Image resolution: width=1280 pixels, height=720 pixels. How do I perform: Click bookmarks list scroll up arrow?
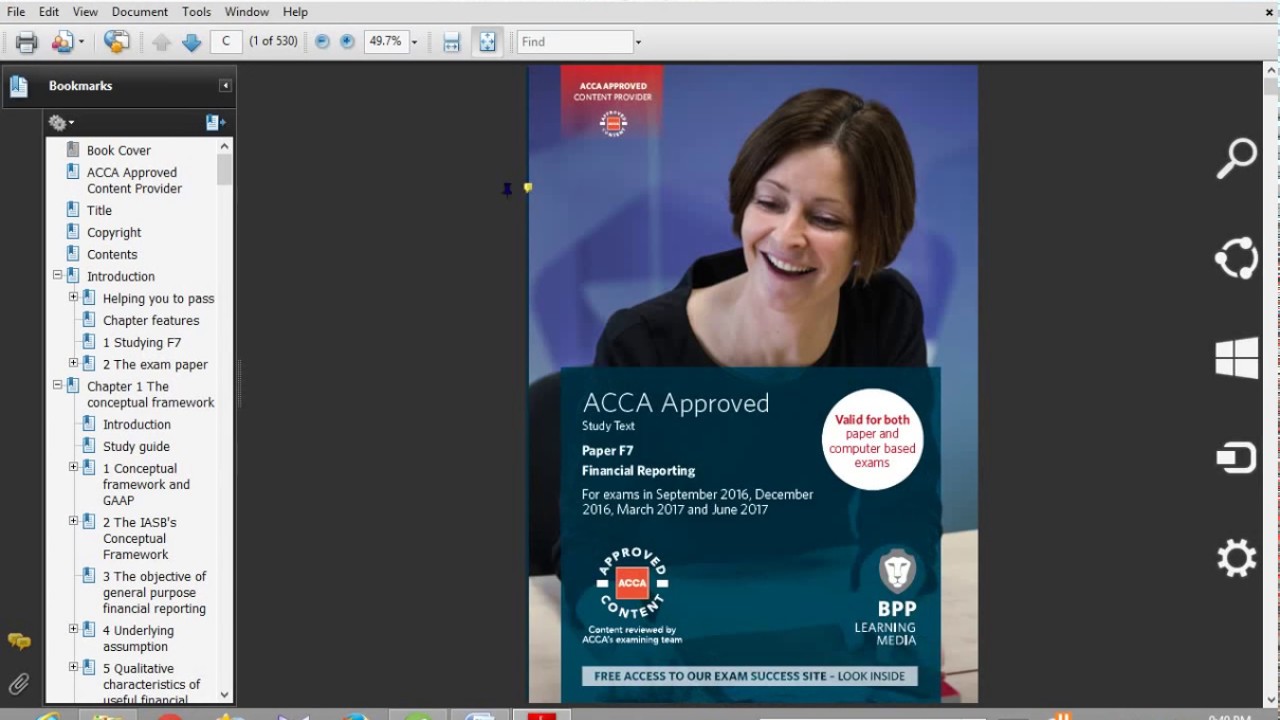pyautogui.click(x=224, y=147)
